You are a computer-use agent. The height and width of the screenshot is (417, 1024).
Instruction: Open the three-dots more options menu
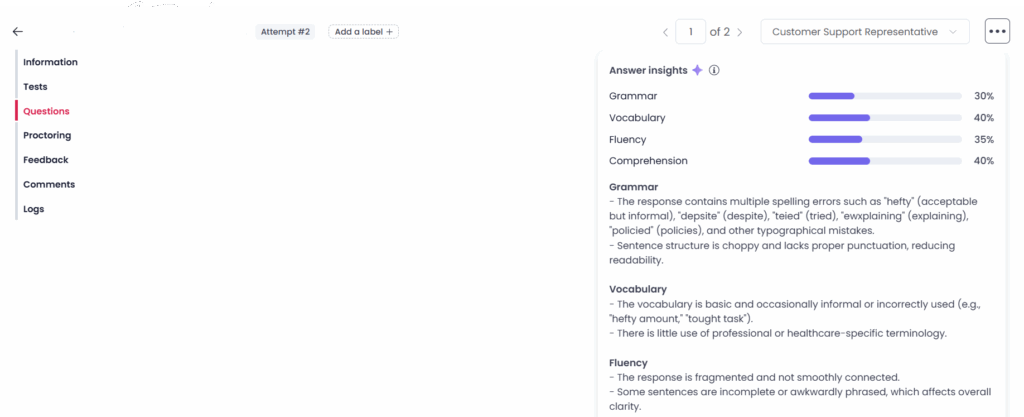point(997,31)
